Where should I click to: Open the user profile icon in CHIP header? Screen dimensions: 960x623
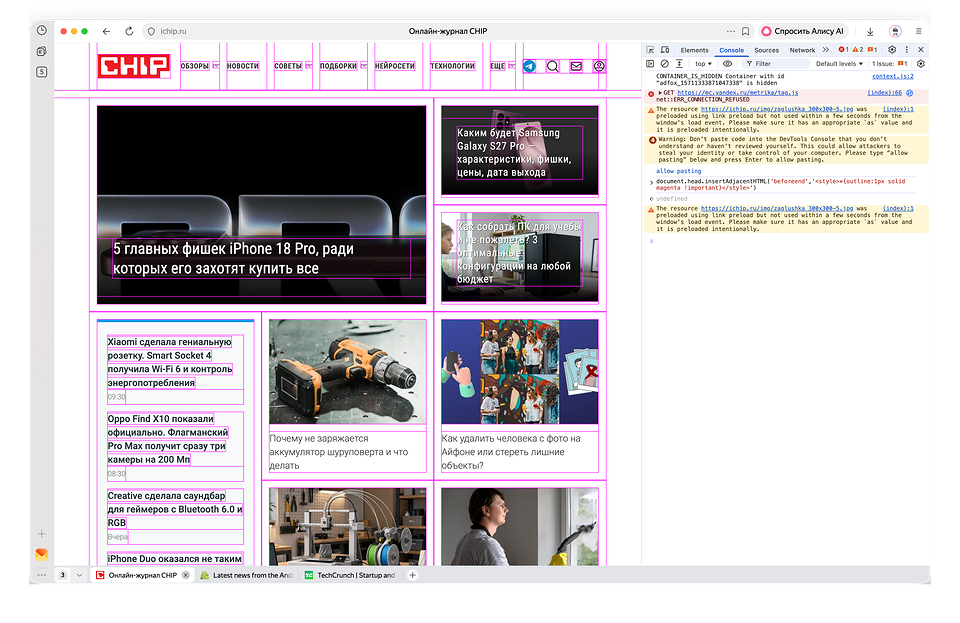599,66
